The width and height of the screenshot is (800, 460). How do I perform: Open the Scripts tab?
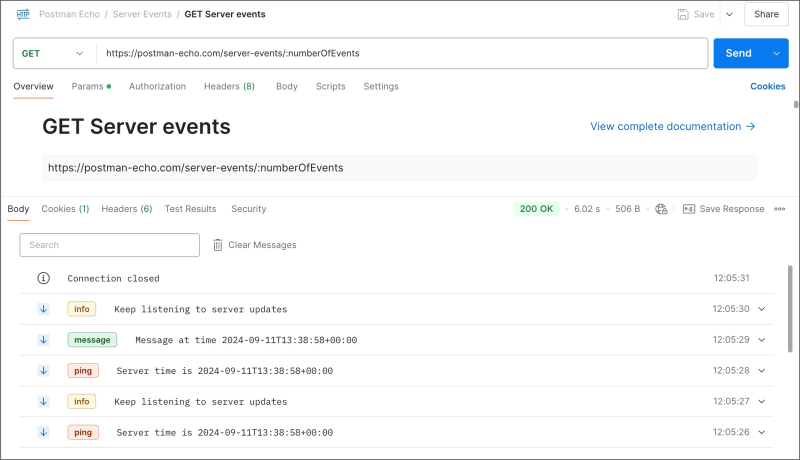click(331, 87)
